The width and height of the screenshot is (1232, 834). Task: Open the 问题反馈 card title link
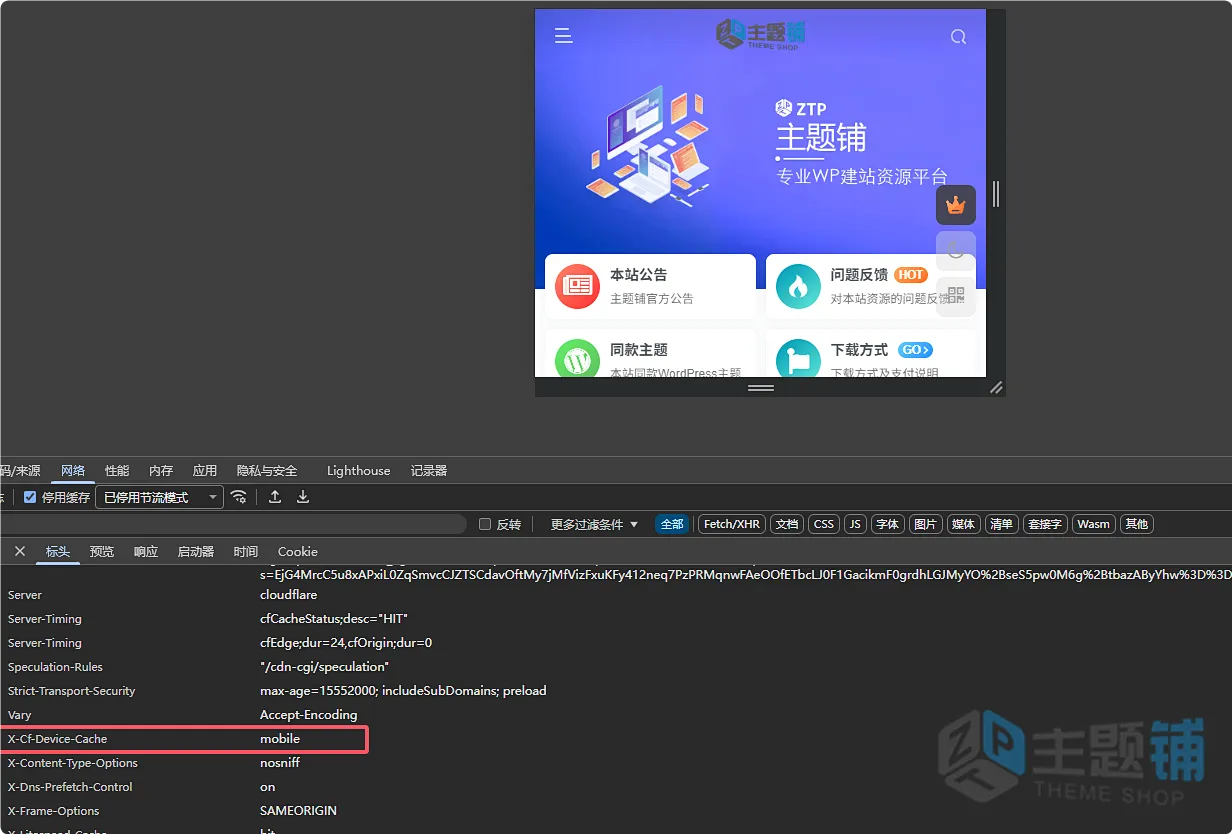pyautogui.click(x=859, y=274)
